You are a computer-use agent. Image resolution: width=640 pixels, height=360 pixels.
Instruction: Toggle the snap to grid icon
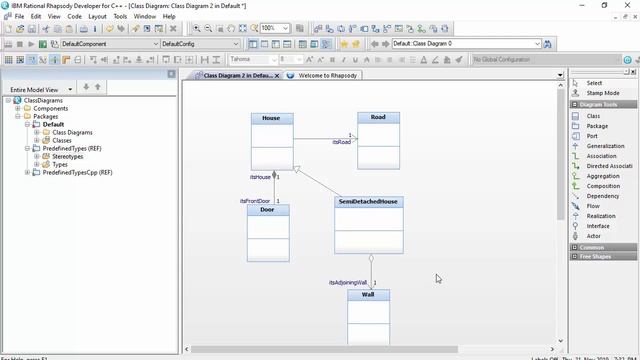[20, 60]
